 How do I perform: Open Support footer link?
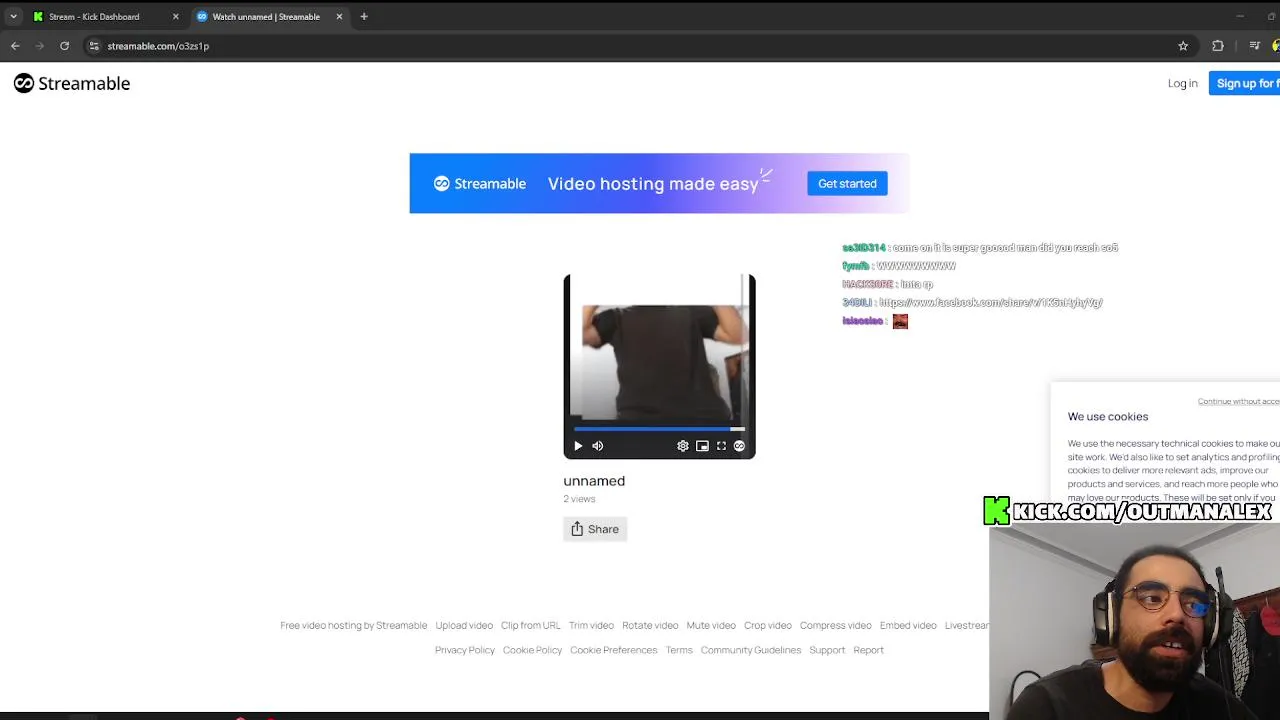click(x=827, y=650)
